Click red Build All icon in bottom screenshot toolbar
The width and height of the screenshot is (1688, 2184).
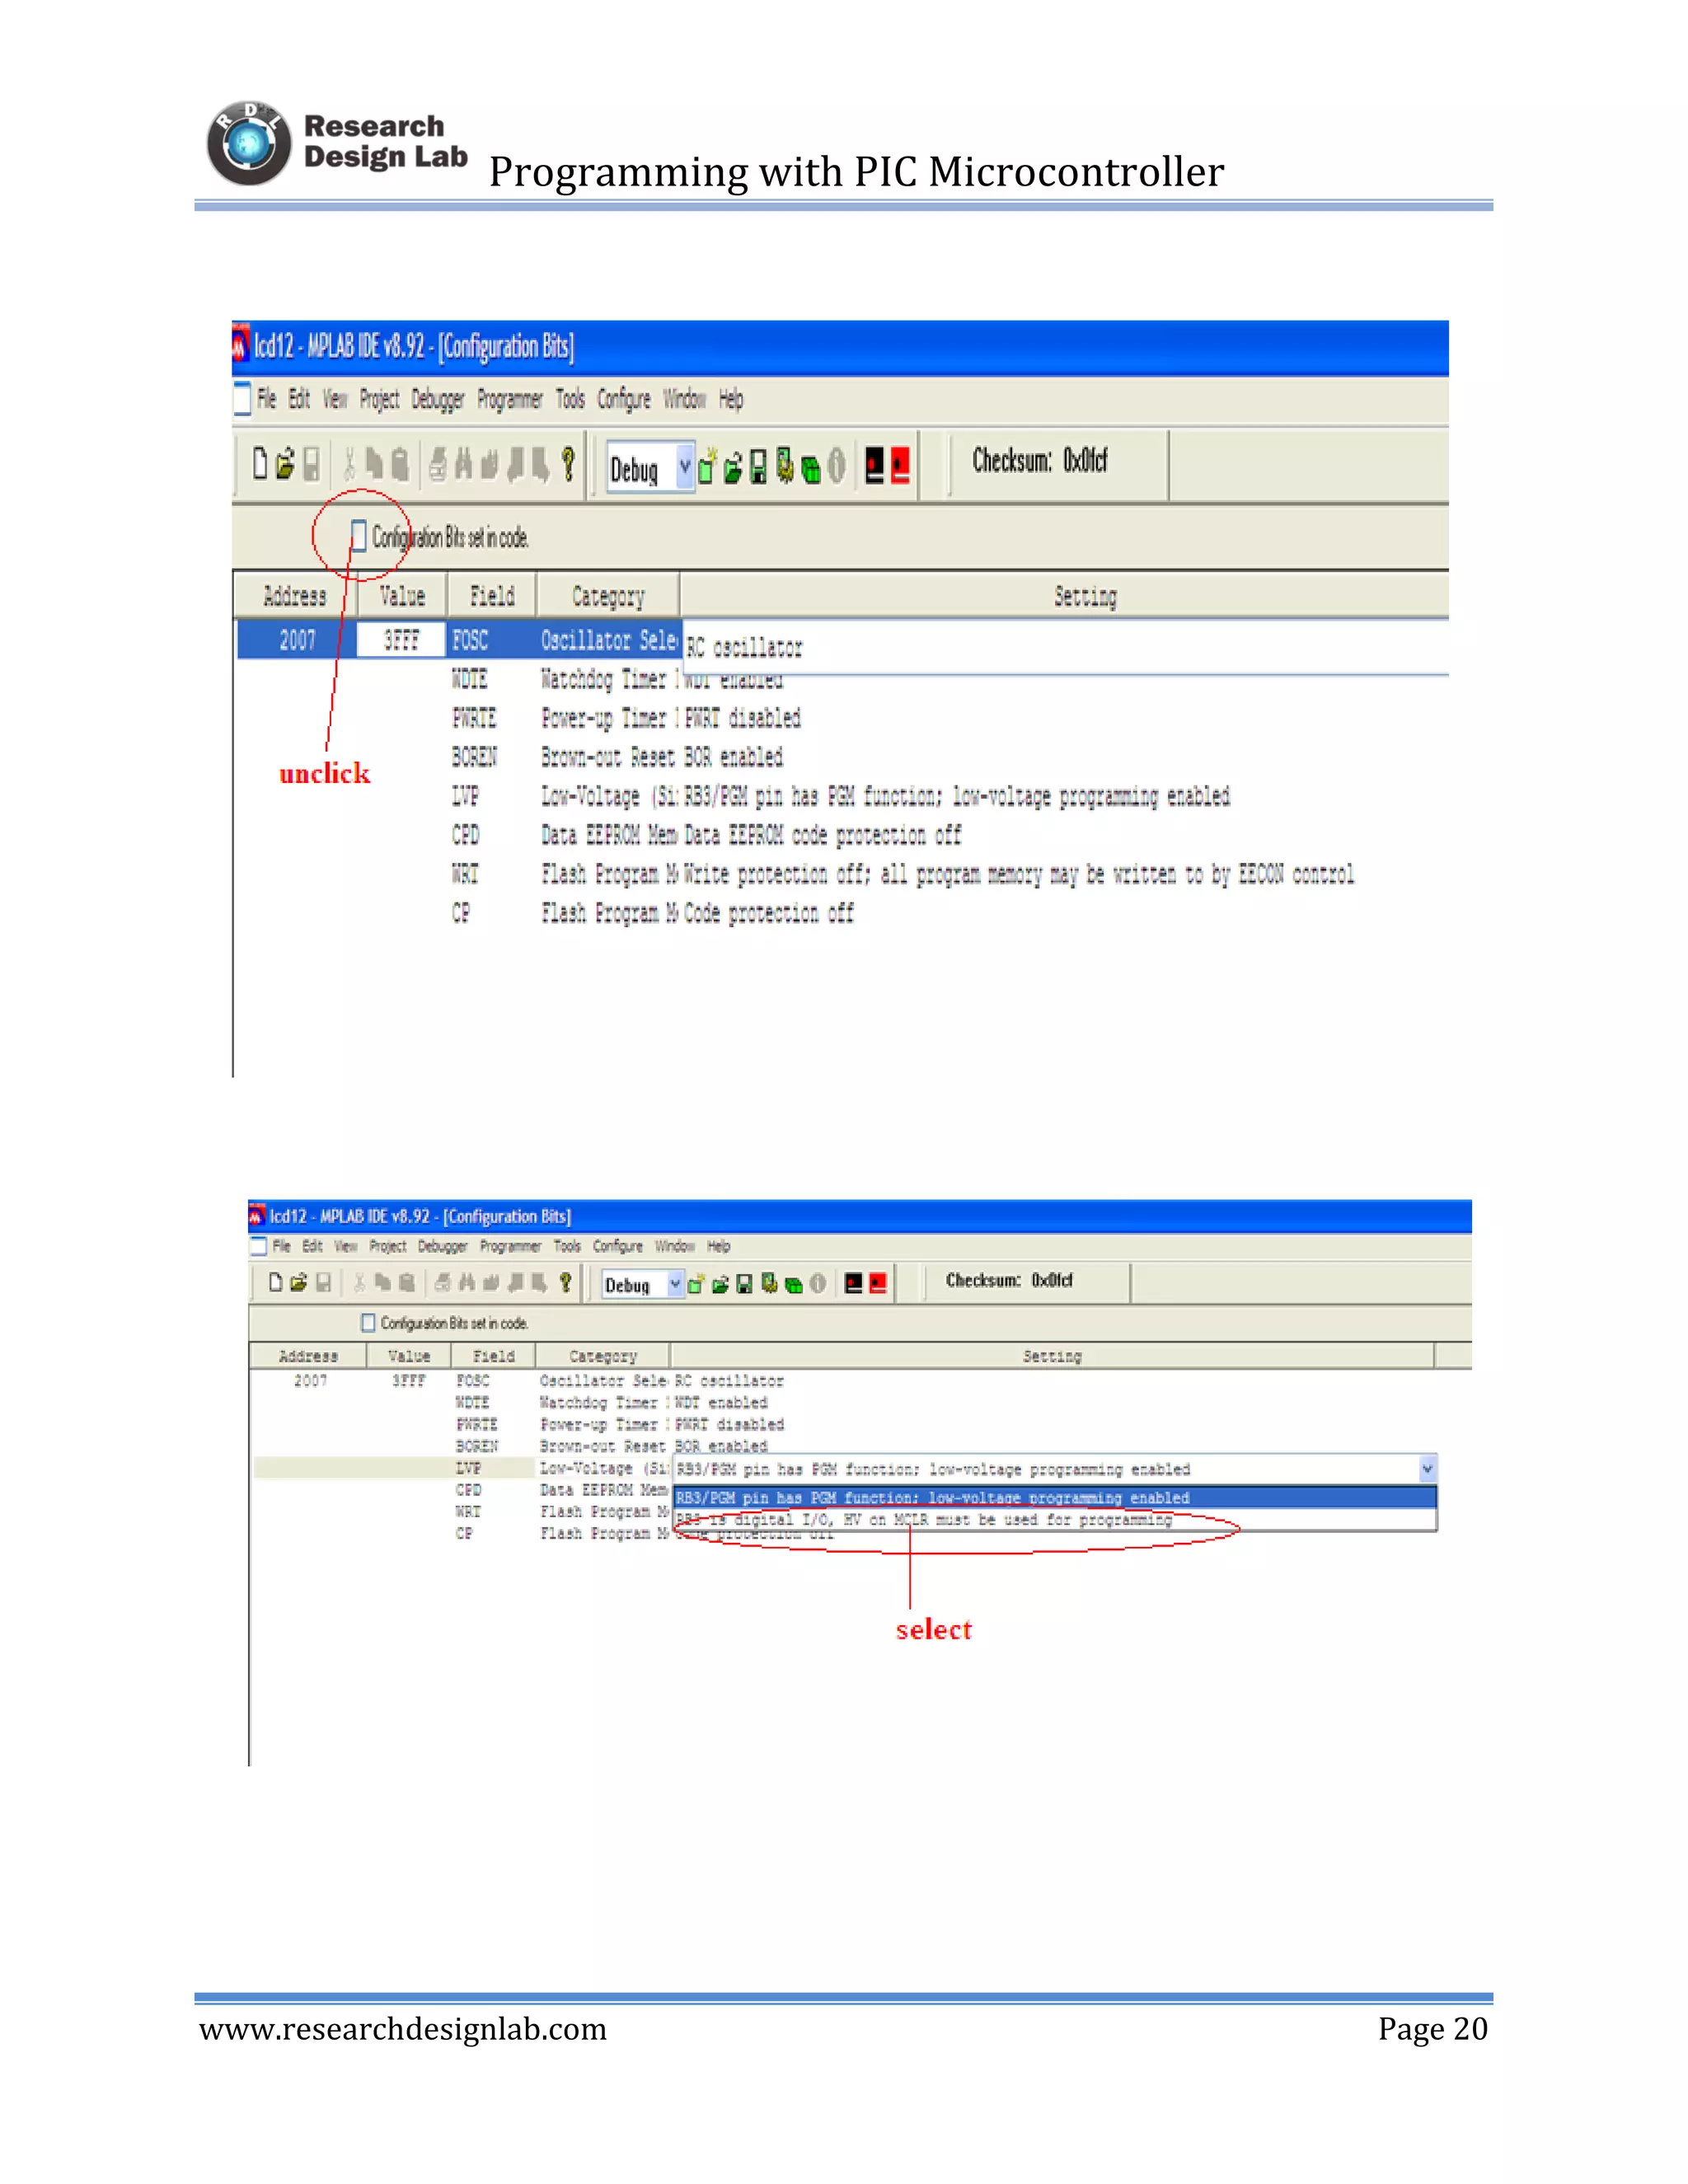click(878, 1284)
